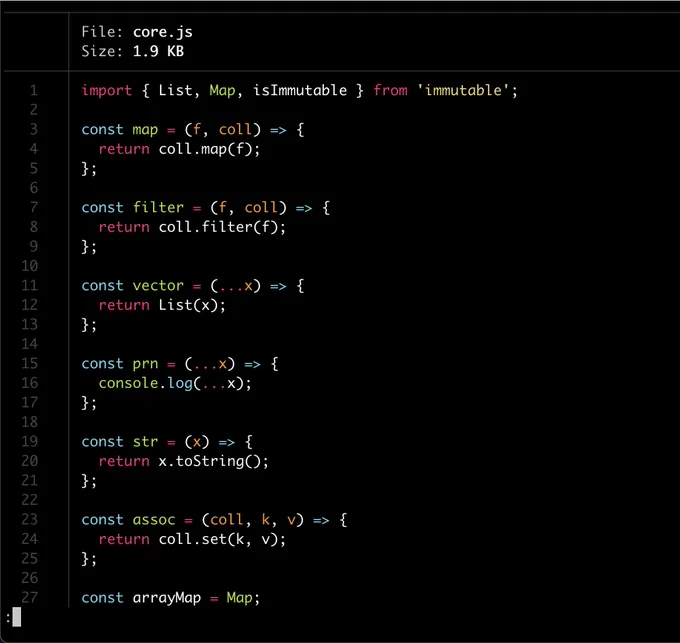The width and height of the screenshot is (680, 643).
Task: Click the import keyword on line 1
Action: click(x=107, y=90)
